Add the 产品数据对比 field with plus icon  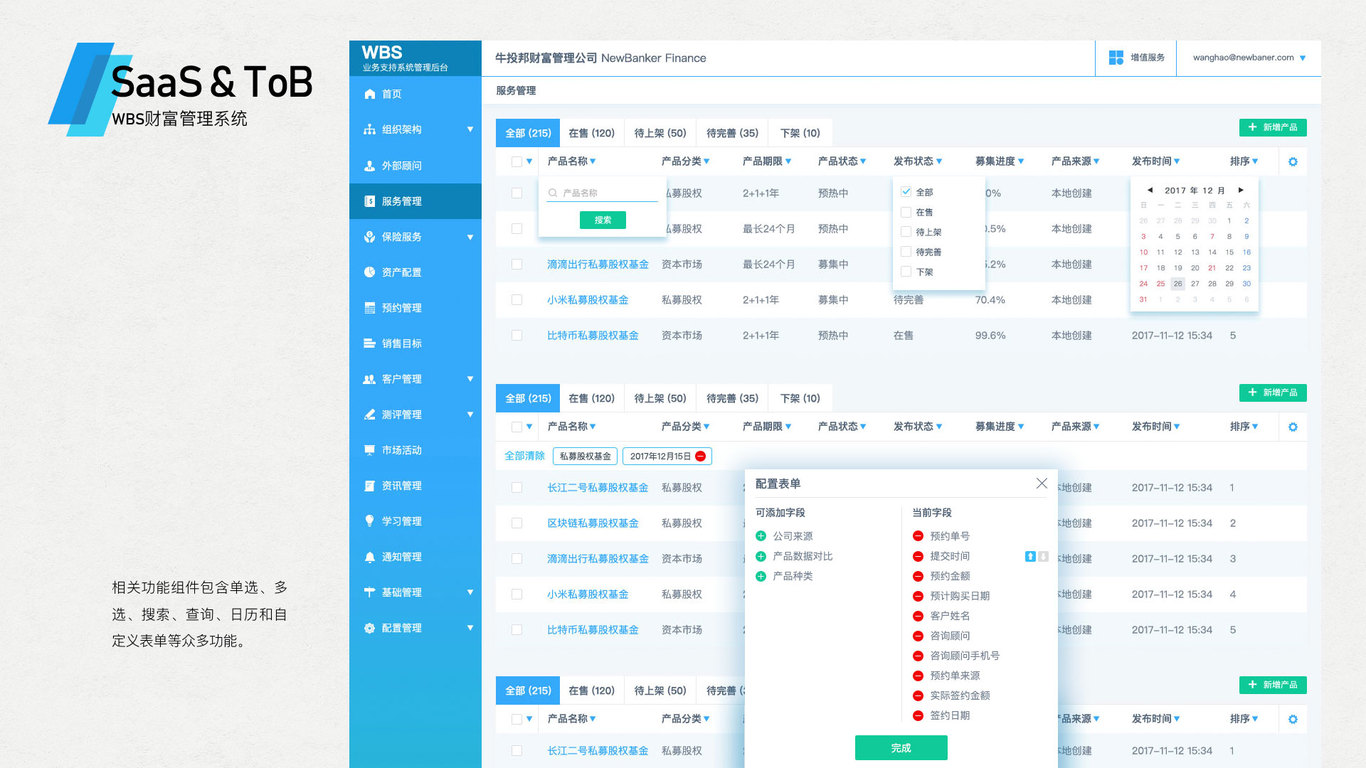pos(761,556)
